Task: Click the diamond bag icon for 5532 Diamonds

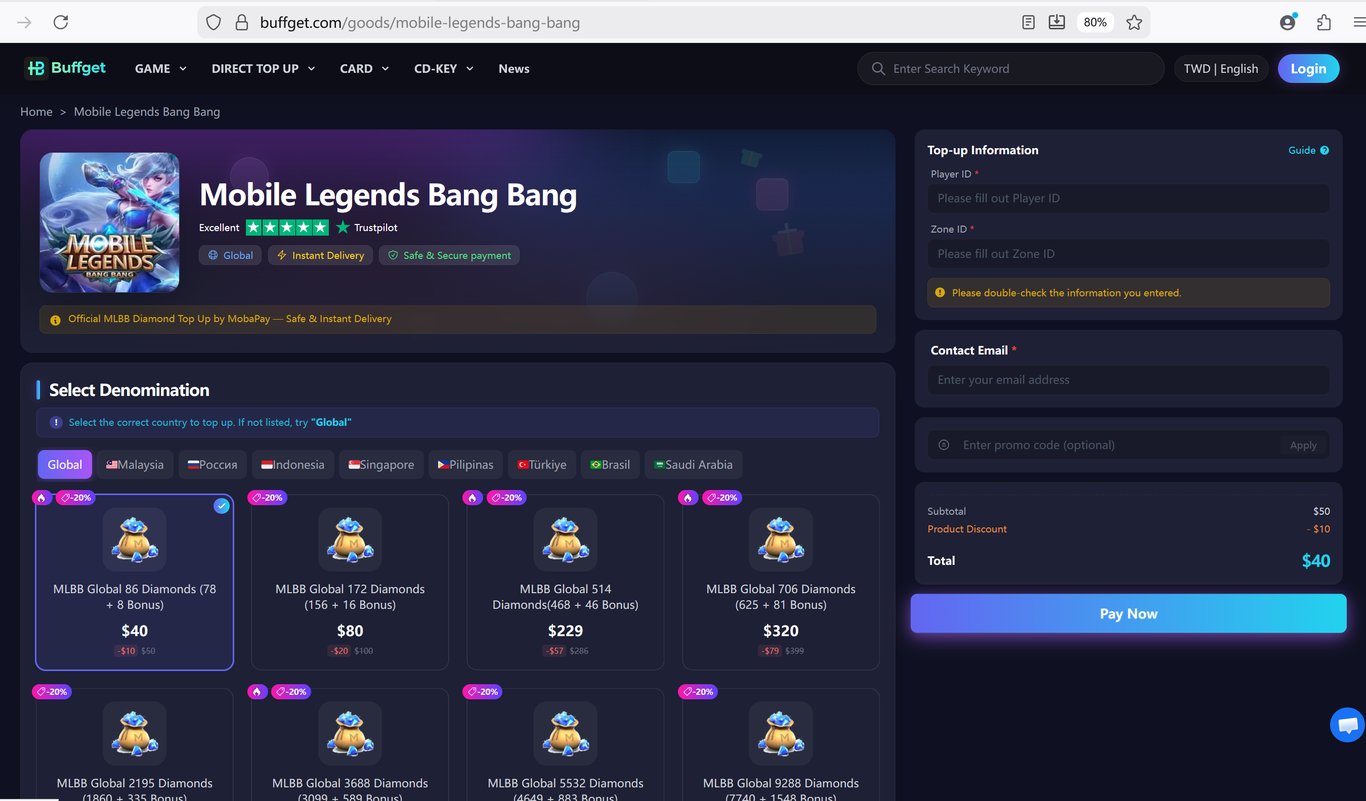Action: pos(565,733)
